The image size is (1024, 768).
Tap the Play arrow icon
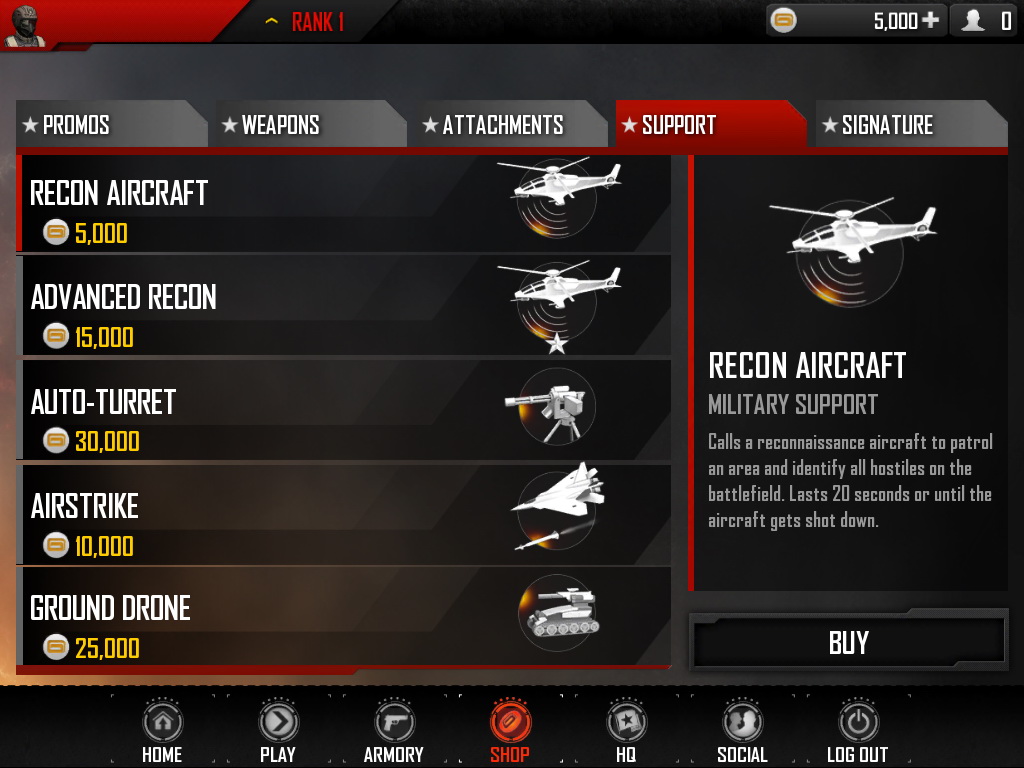click(279, 722)
